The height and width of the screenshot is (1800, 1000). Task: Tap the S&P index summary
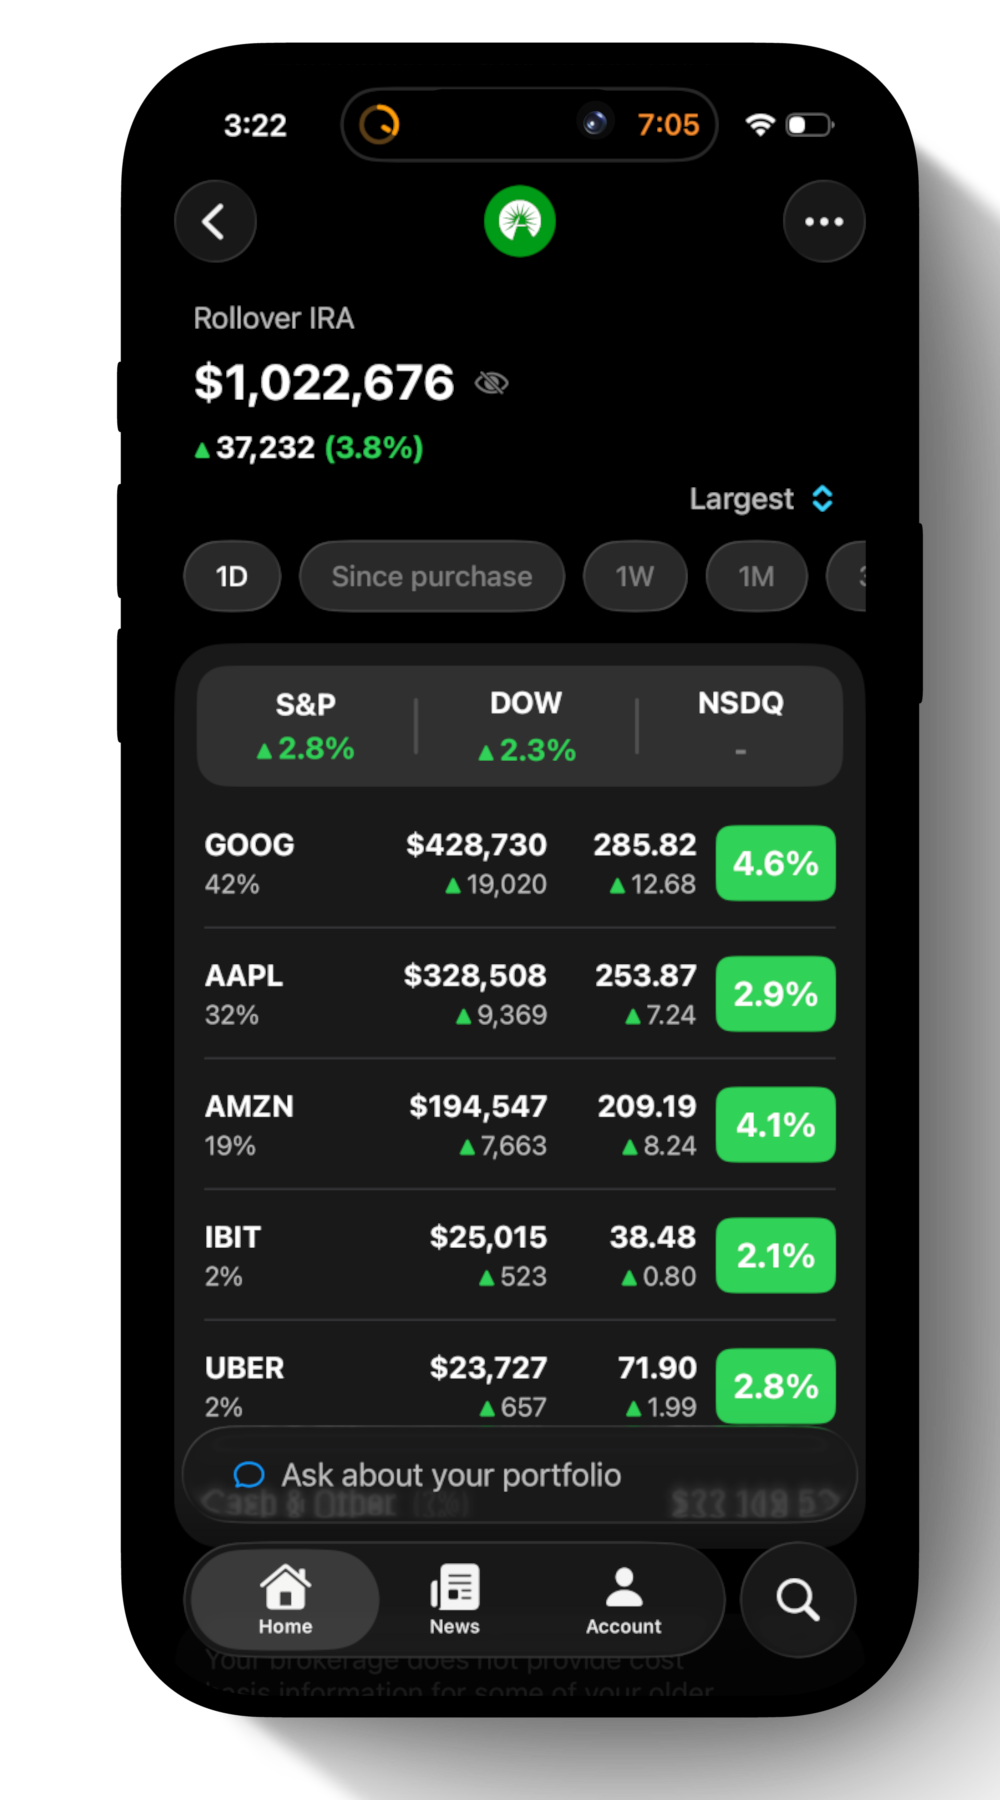point(306,727)
